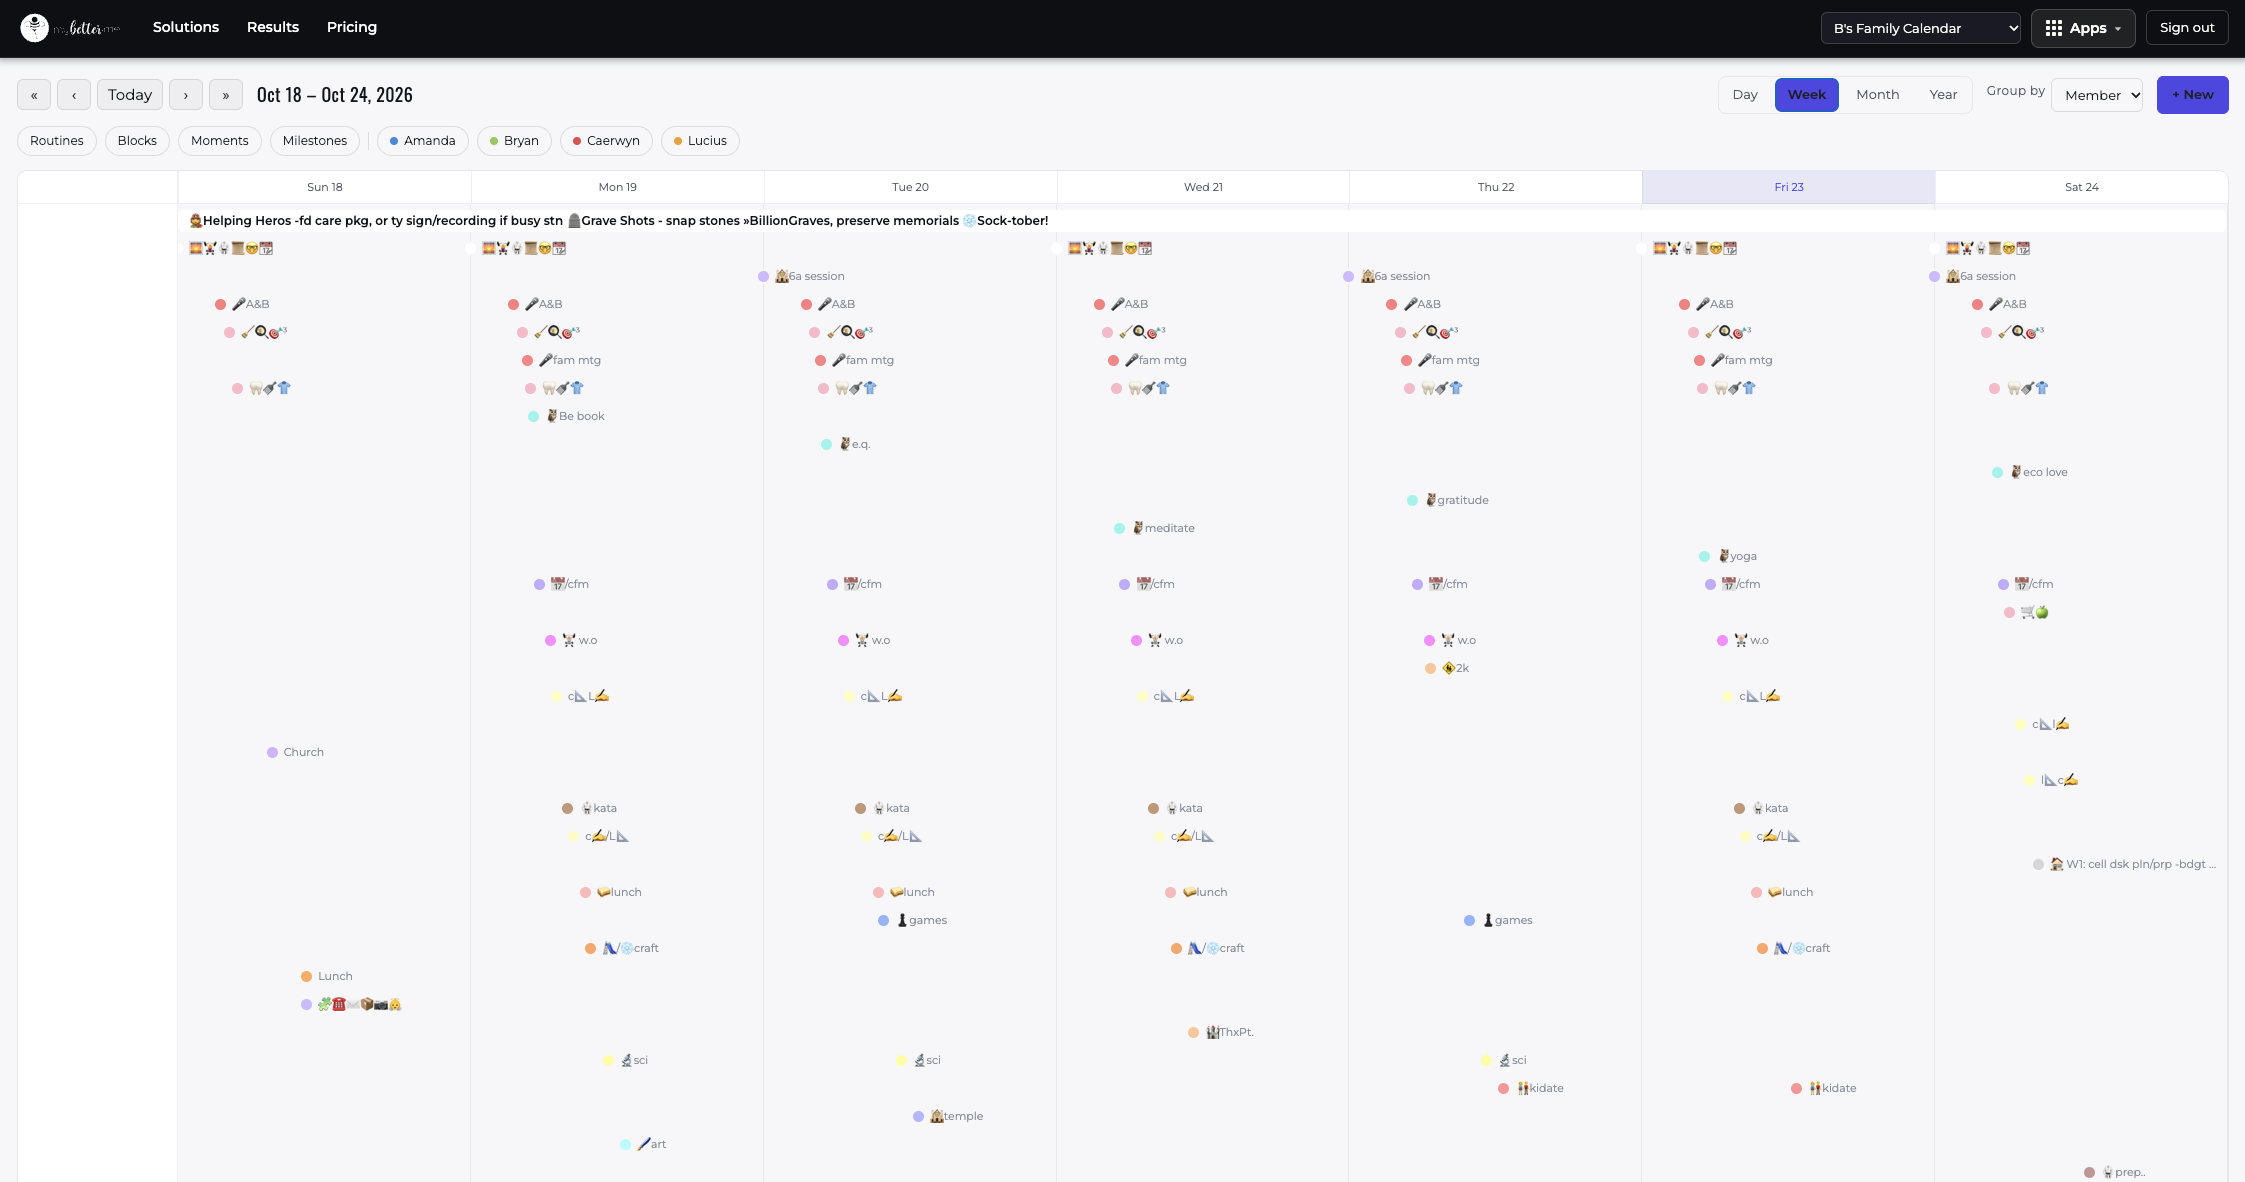2245x1182 pixels.
Task: Switch to Week view
Action: click(x=1807, y=95)
